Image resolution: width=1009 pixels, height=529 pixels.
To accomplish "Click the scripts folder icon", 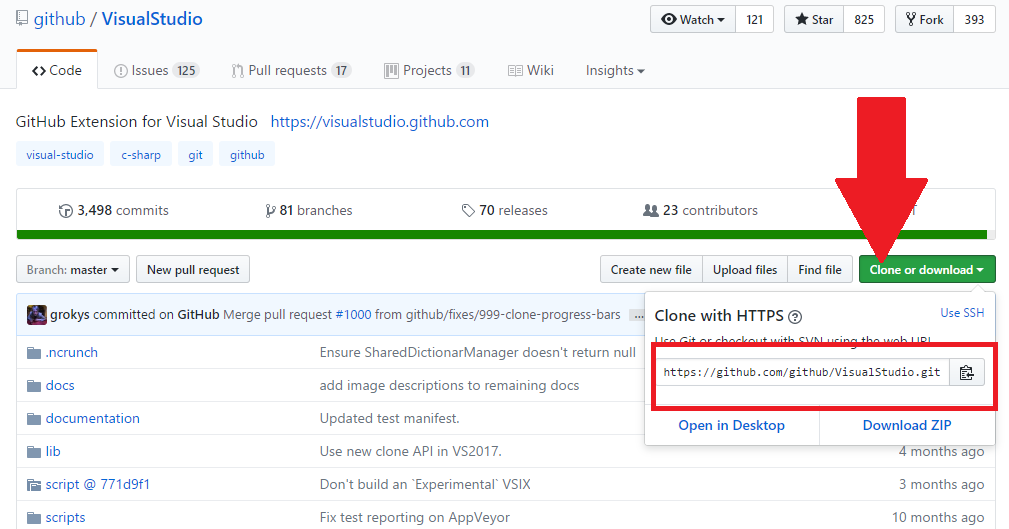I will (x=34, y=517).
